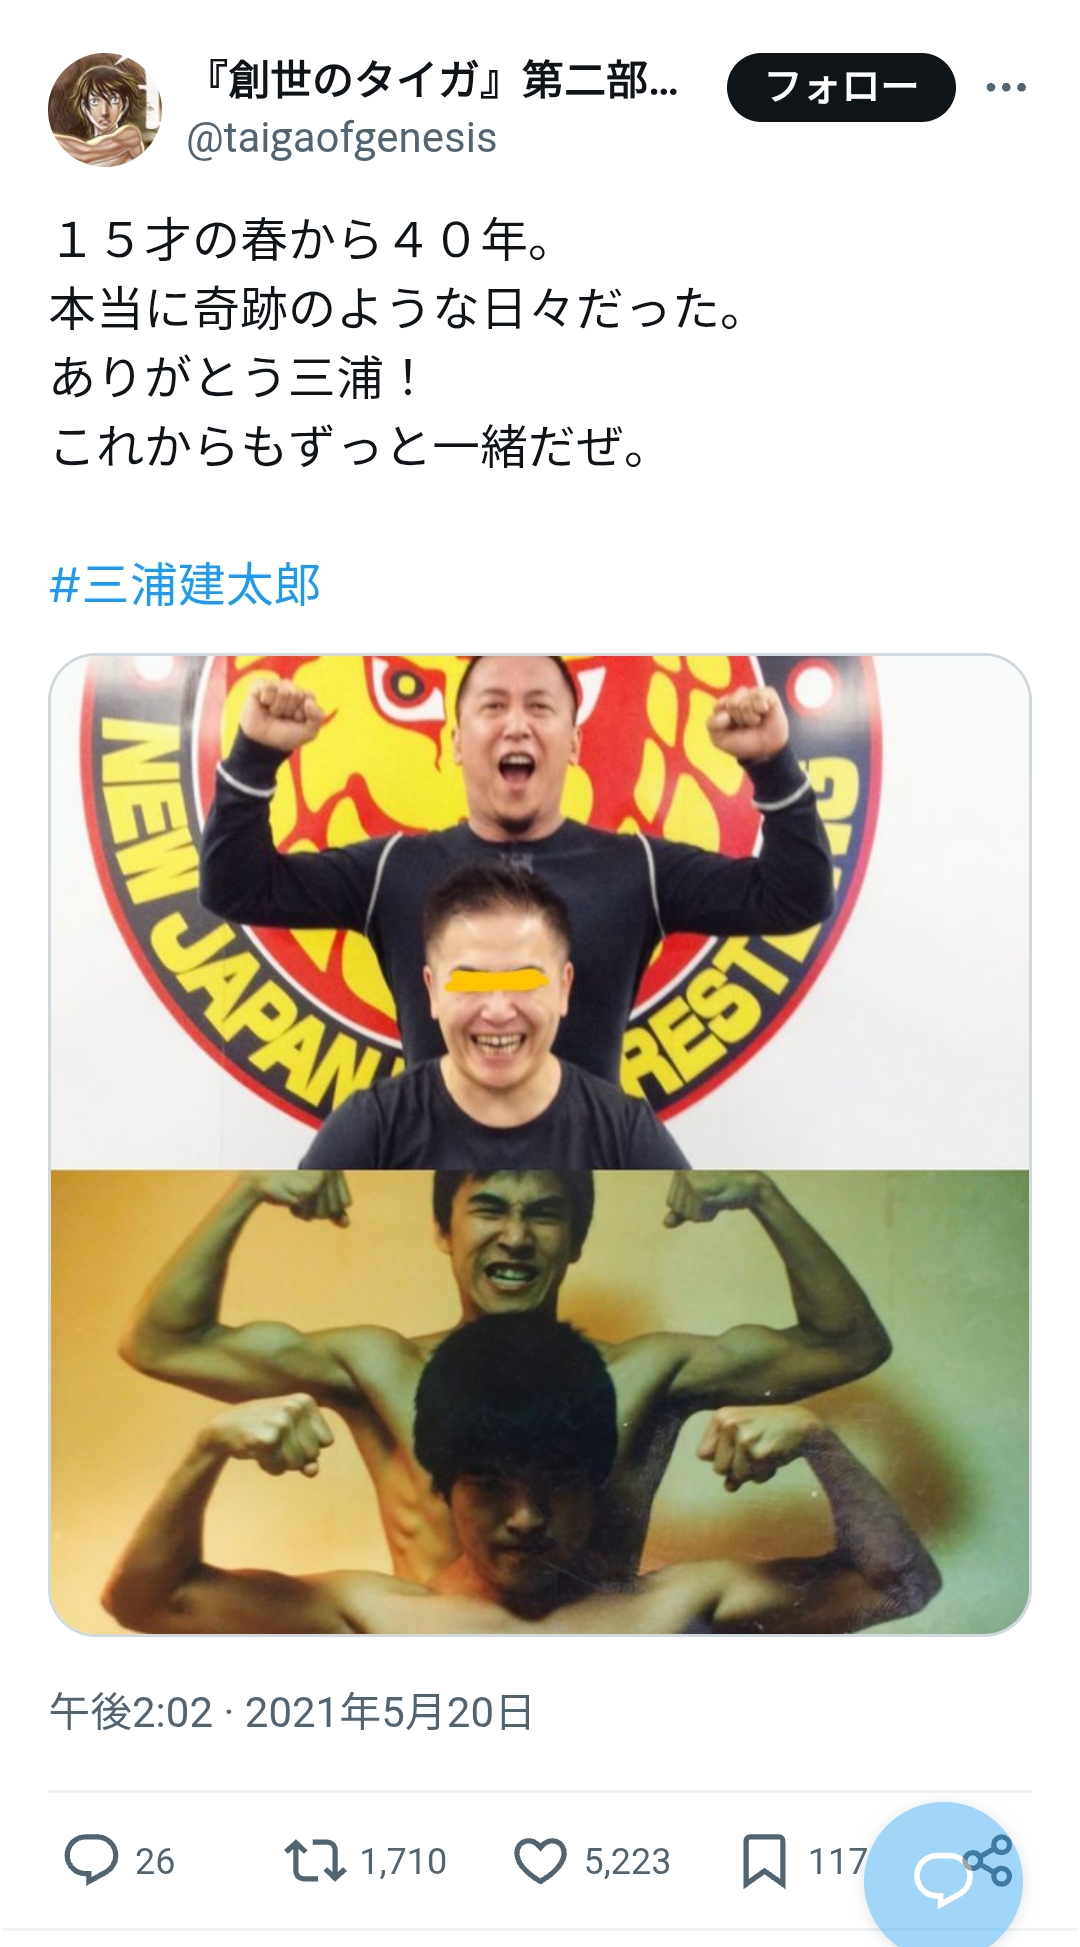Tap the share icon
This screenshot has width=1080, height=1947.
tap(988, 1861)
